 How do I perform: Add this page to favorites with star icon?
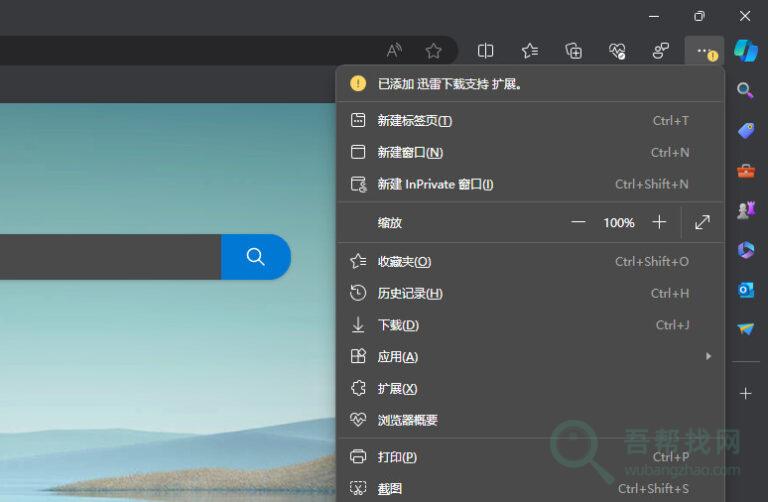coord(433,51)
